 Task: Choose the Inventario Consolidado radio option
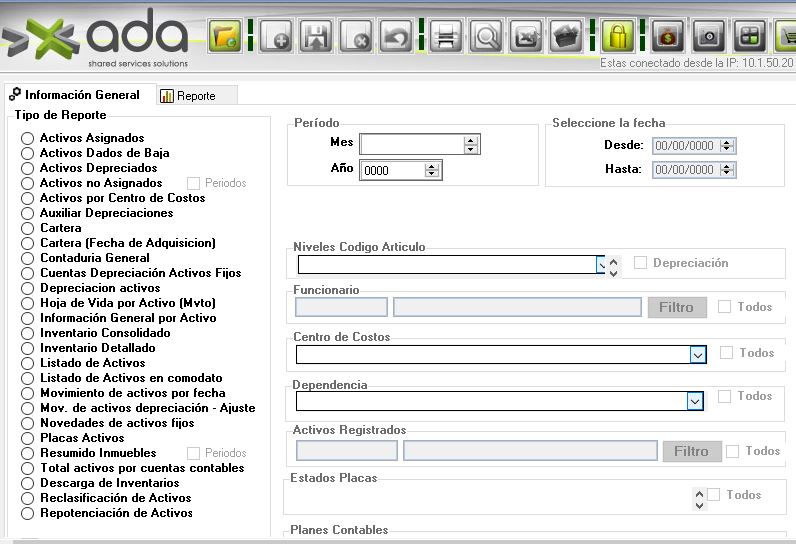tap(28, 334)
